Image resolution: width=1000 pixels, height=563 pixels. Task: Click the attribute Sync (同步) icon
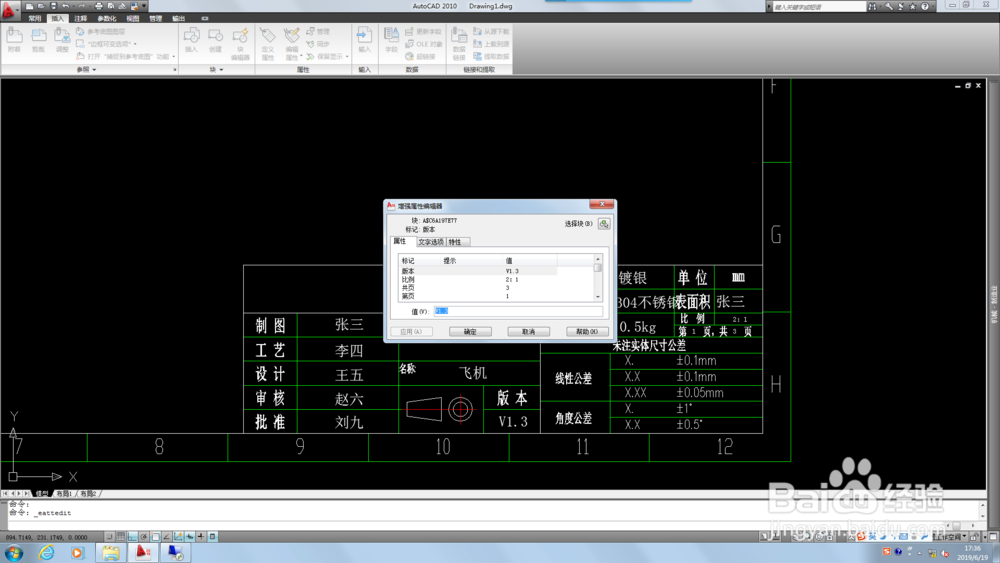tap(311, 44)
